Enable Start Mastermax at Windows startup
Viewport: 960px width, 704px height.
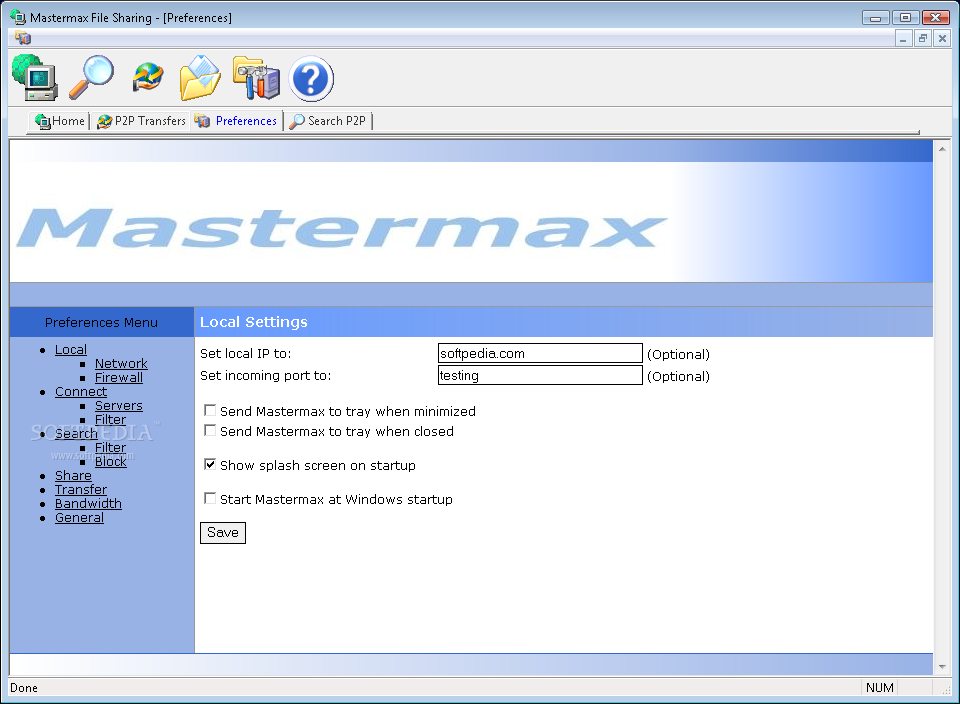click(x=210, y=498)
